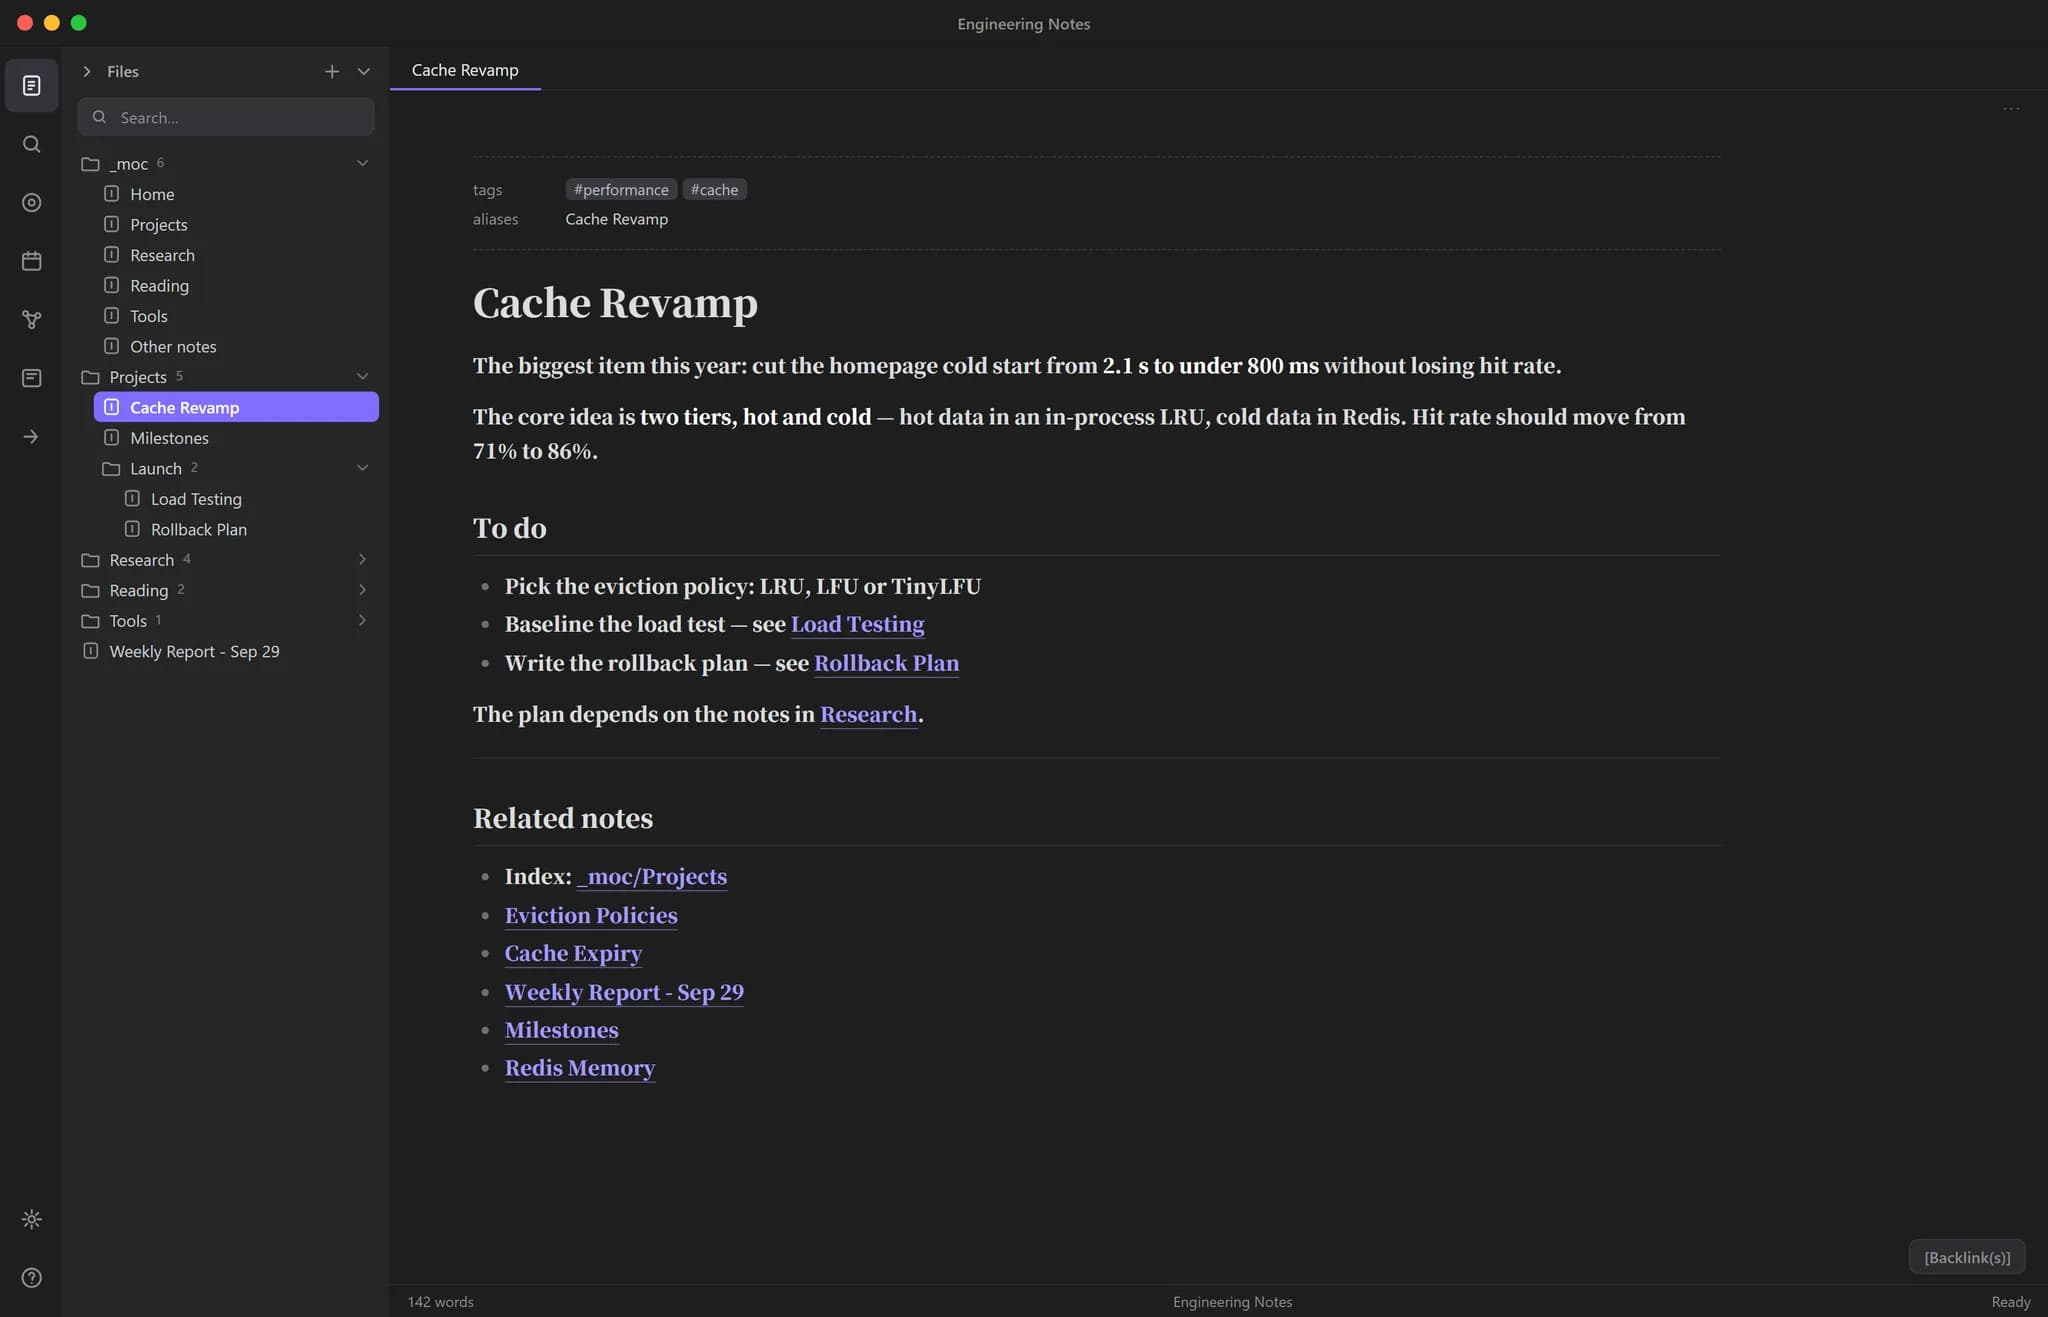Click the target-circle icon in left ribbon

pos(31,203)
